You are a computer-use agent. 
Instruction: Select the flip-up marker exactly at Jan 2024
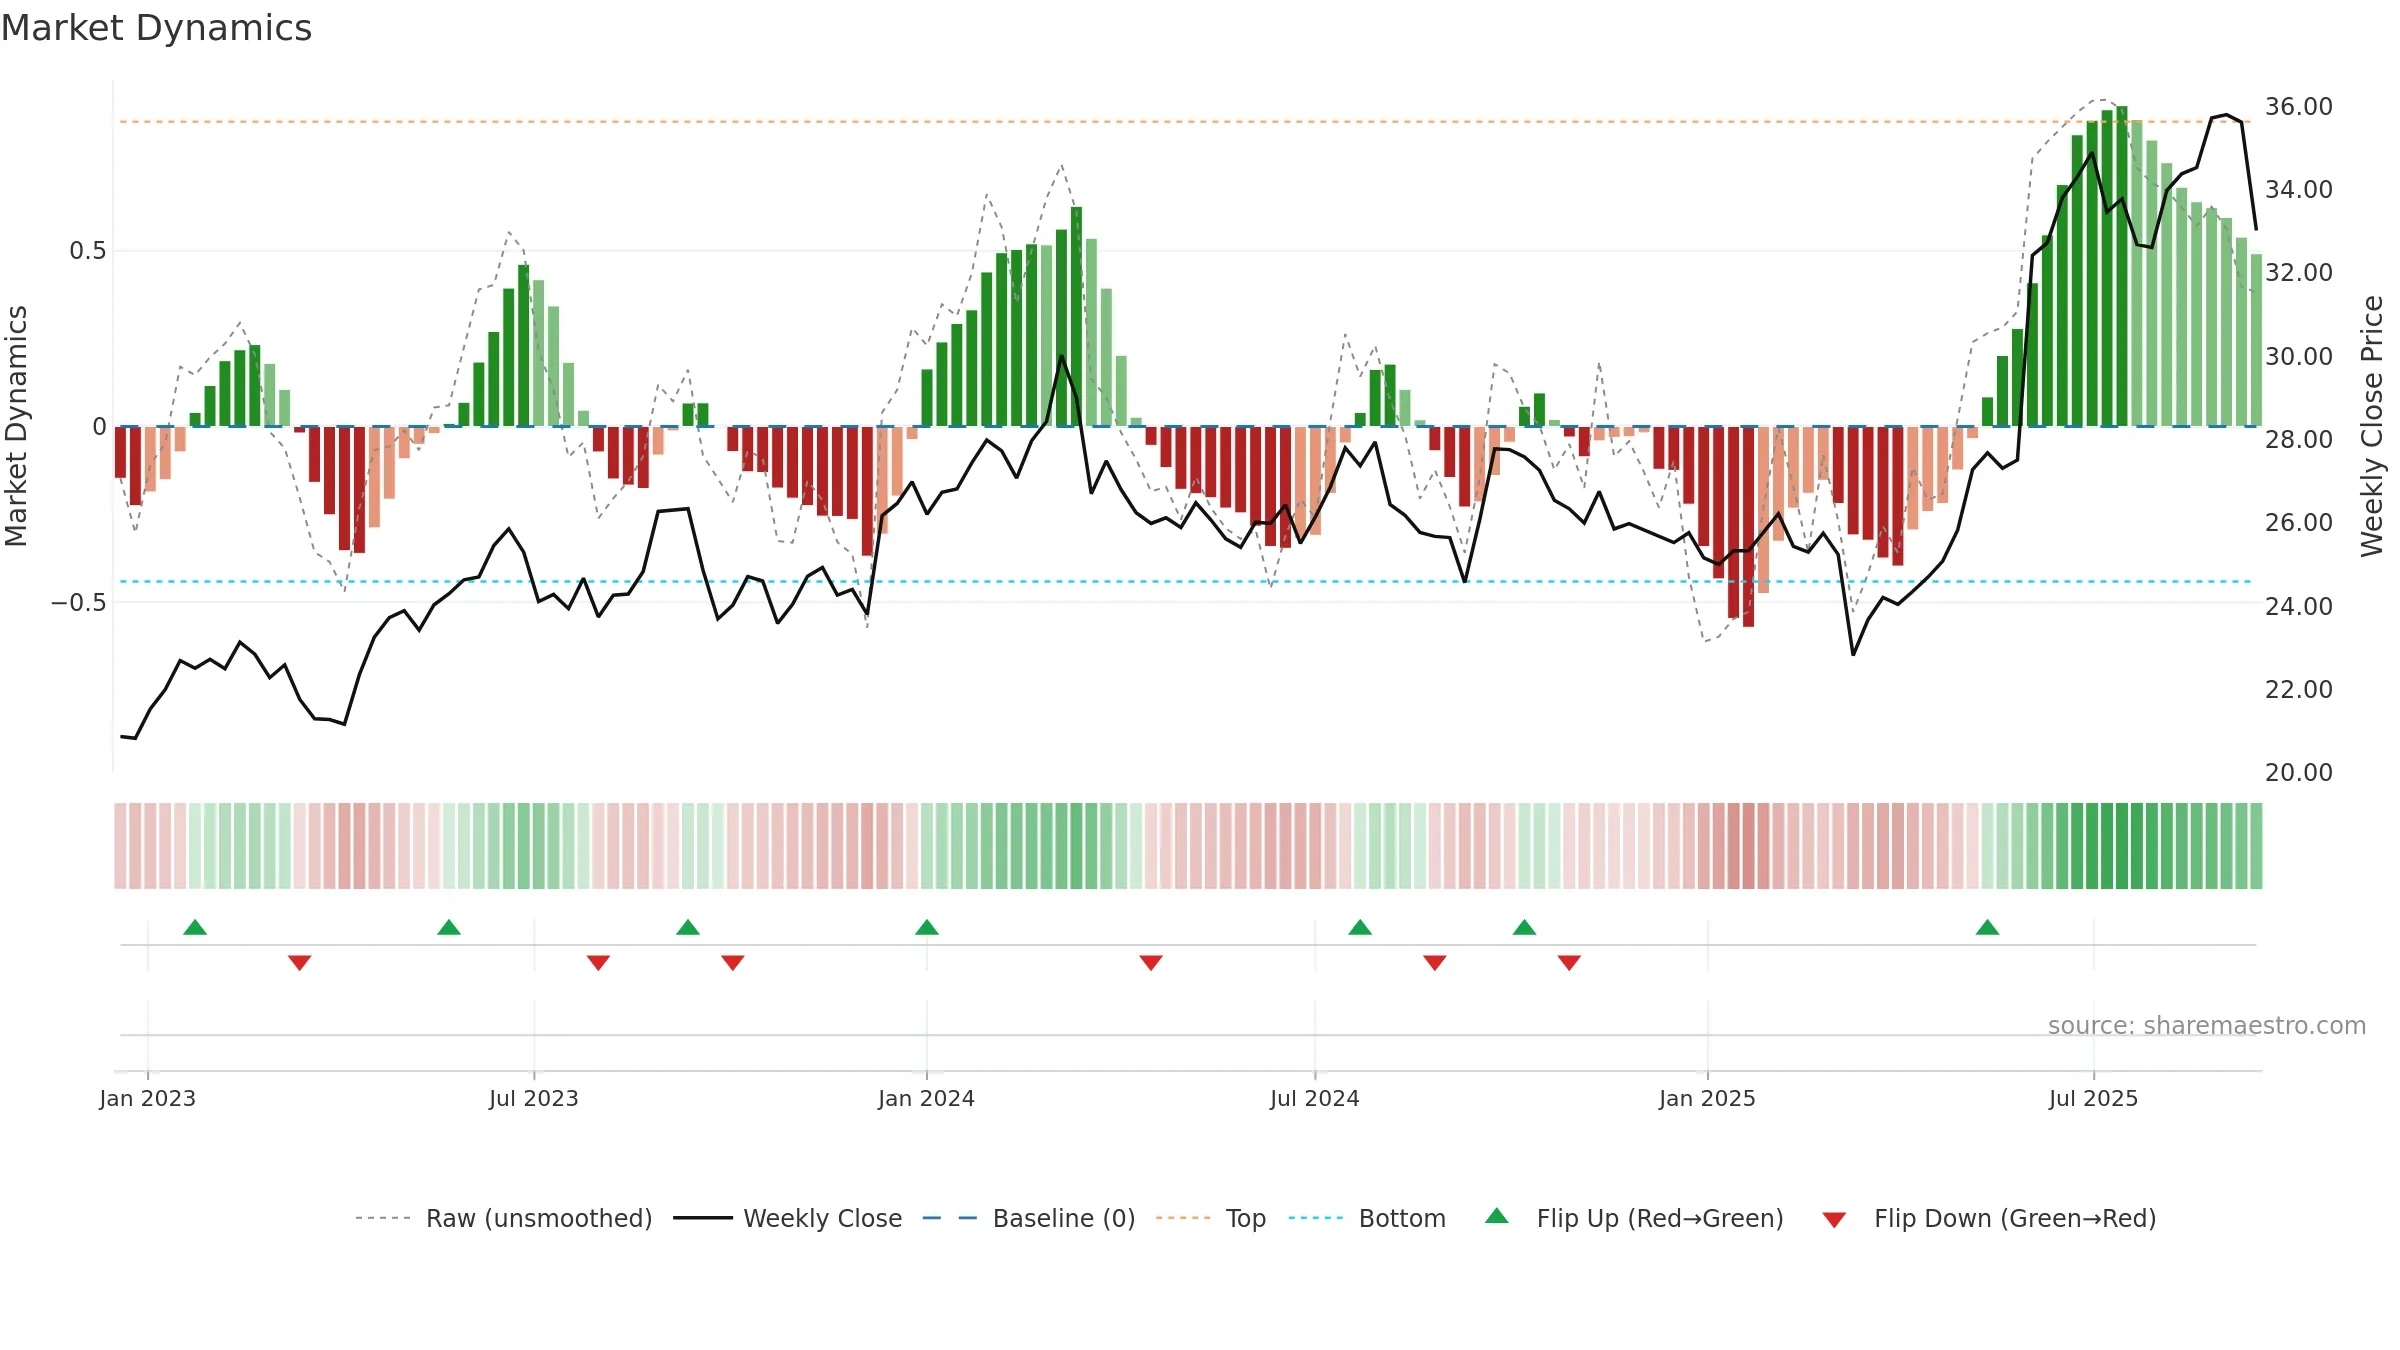pyautogui.click(x=927, y=927)
